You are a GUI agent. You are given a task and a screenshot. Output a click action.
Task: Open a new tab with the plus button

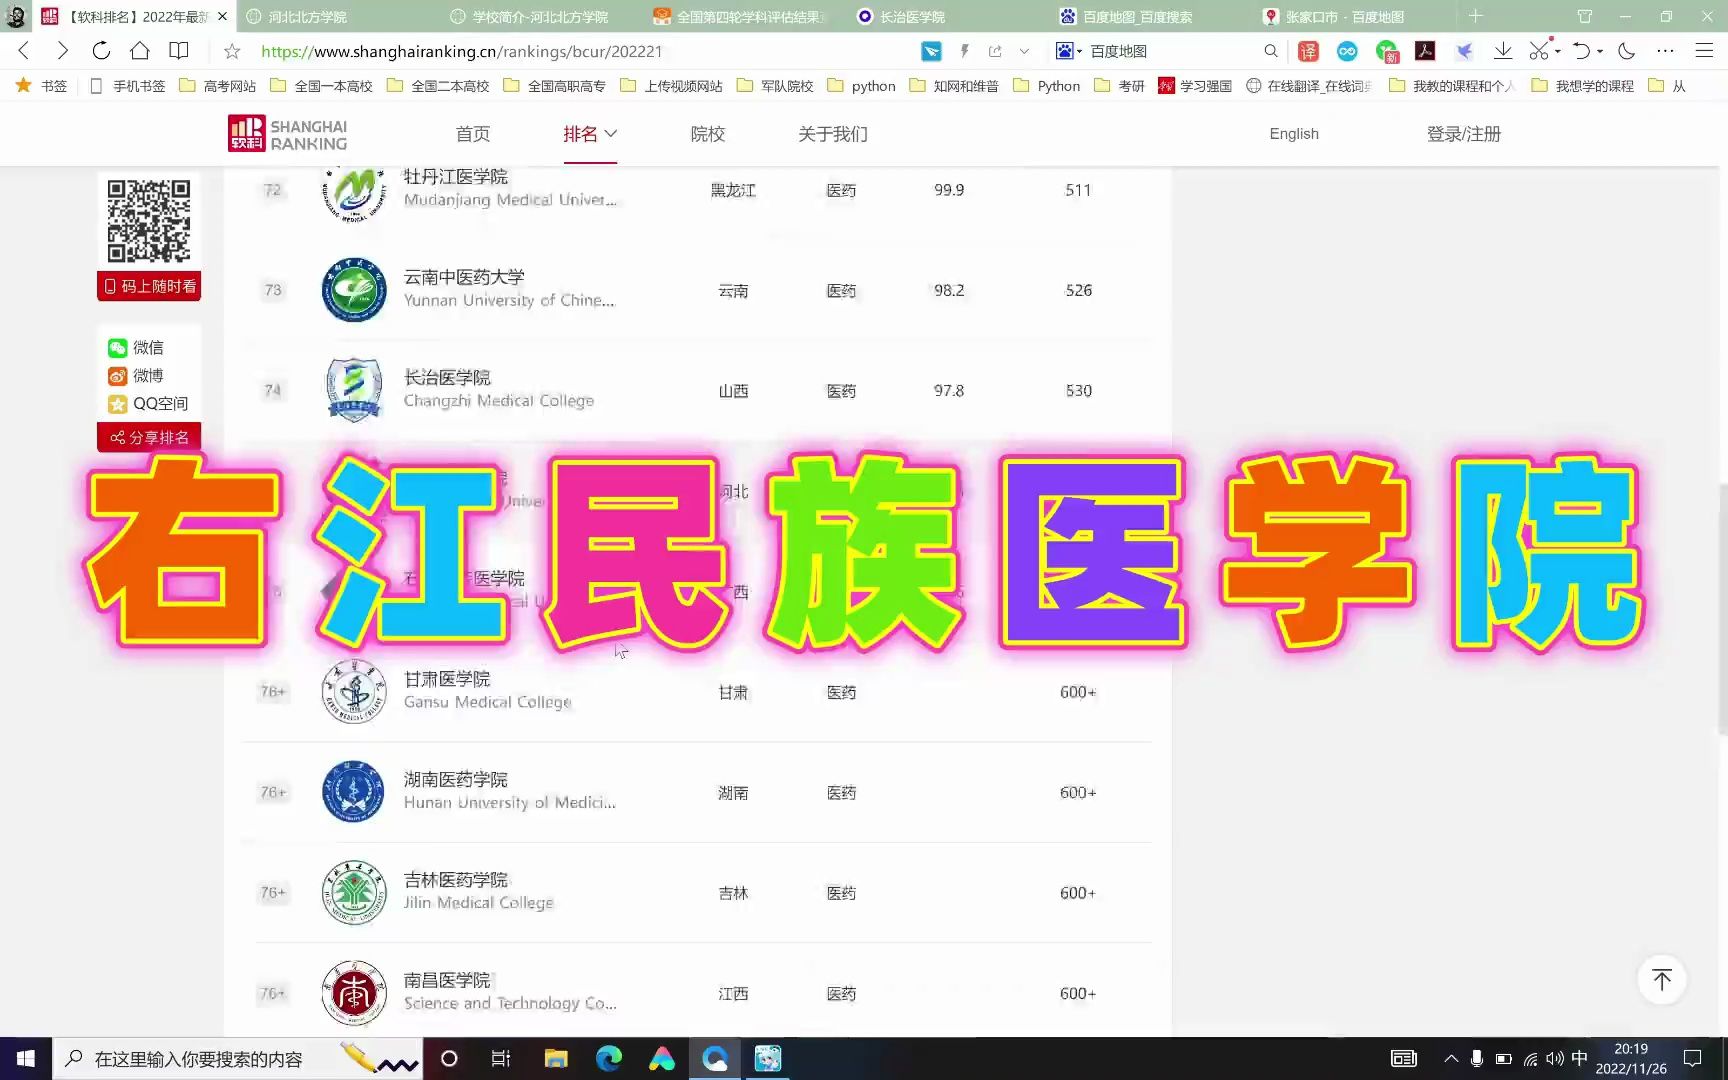tap(1475, 16)
